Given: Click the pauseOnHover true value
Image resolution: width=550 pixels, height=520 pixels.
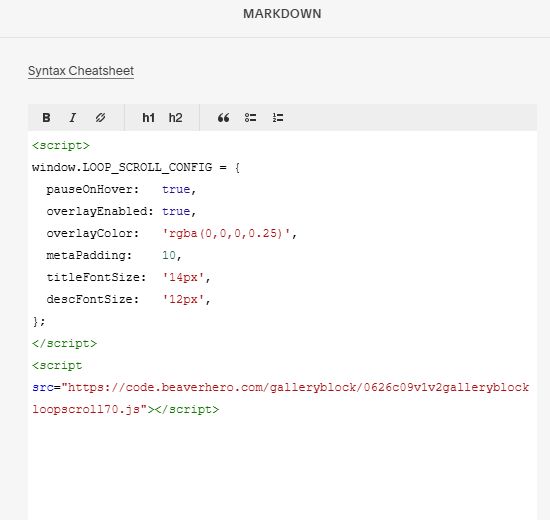Looking at the screenshot, I should 176,189.
